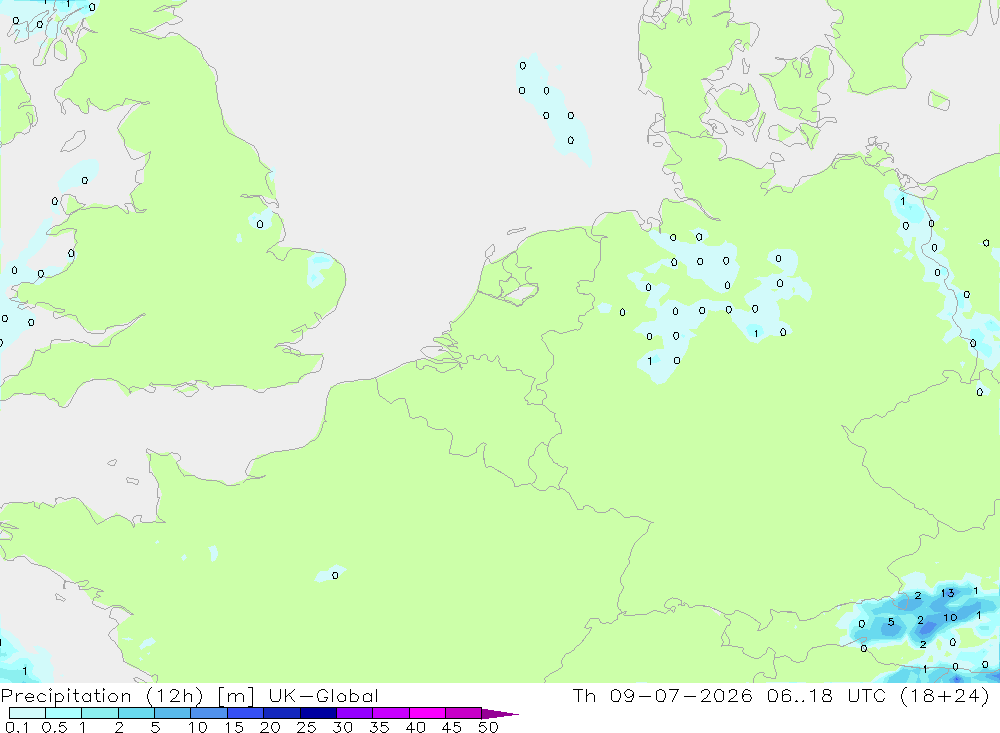The height and width of the screenshot is (733, 1000).
Task: Click the "06..18 UTC" time range
Action: pyautogui.click(x=827, y=695)
